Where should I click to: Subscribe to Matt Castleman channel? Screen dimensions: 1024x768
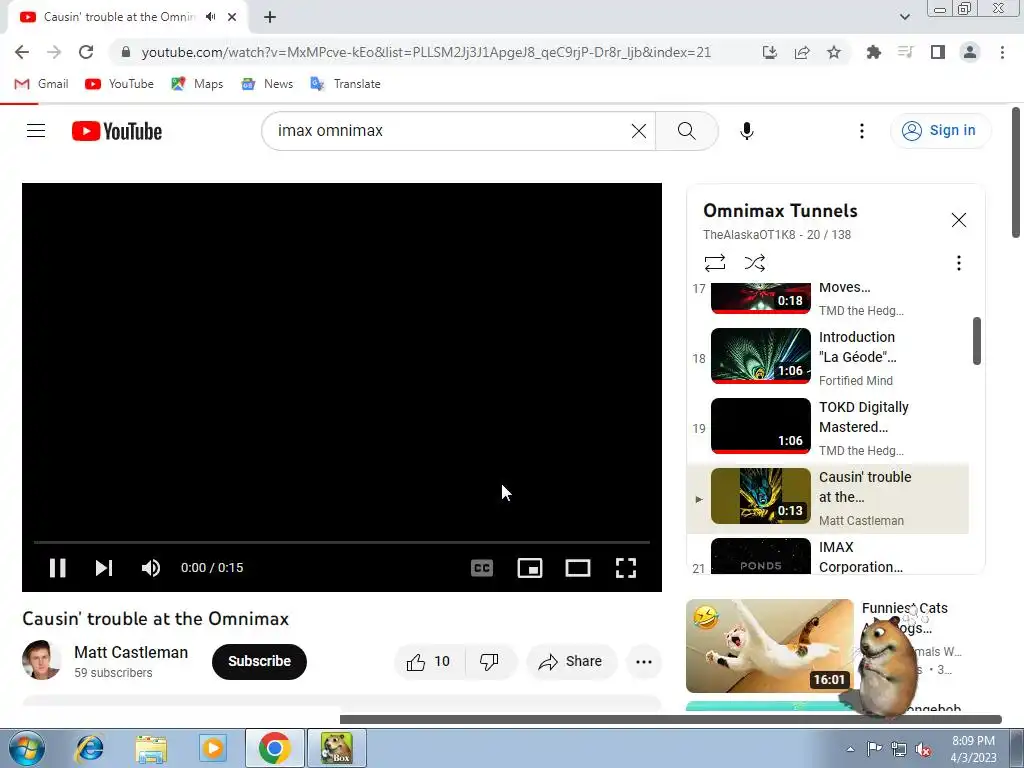click(259, 661)
